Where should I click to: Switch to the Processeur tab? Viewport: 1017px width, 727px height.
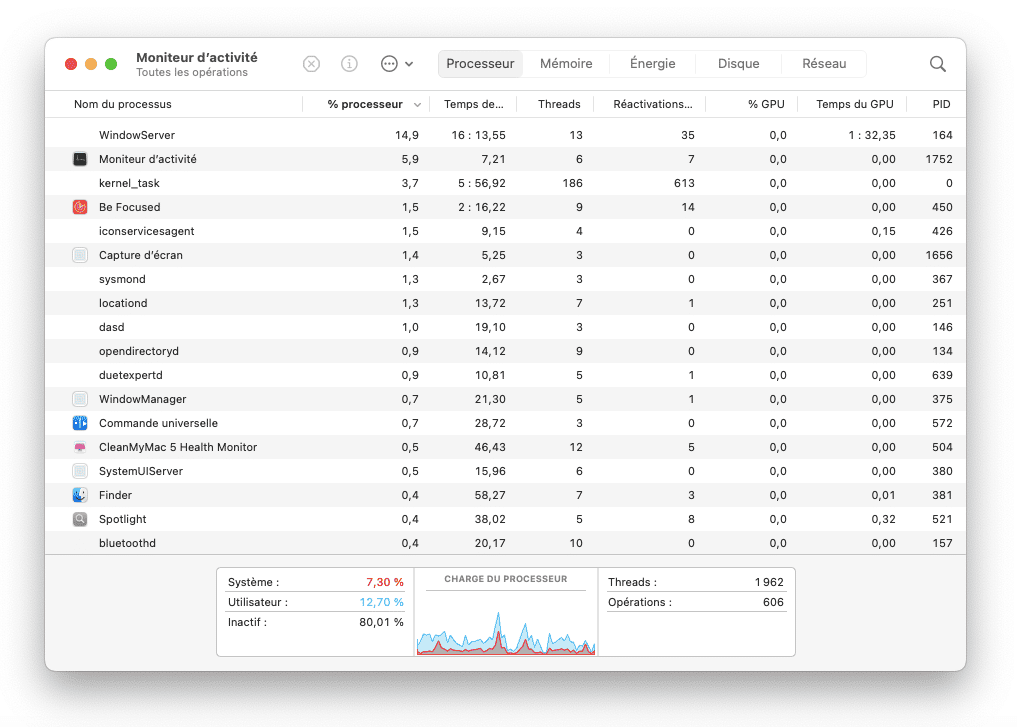click(x=480, y=64)
